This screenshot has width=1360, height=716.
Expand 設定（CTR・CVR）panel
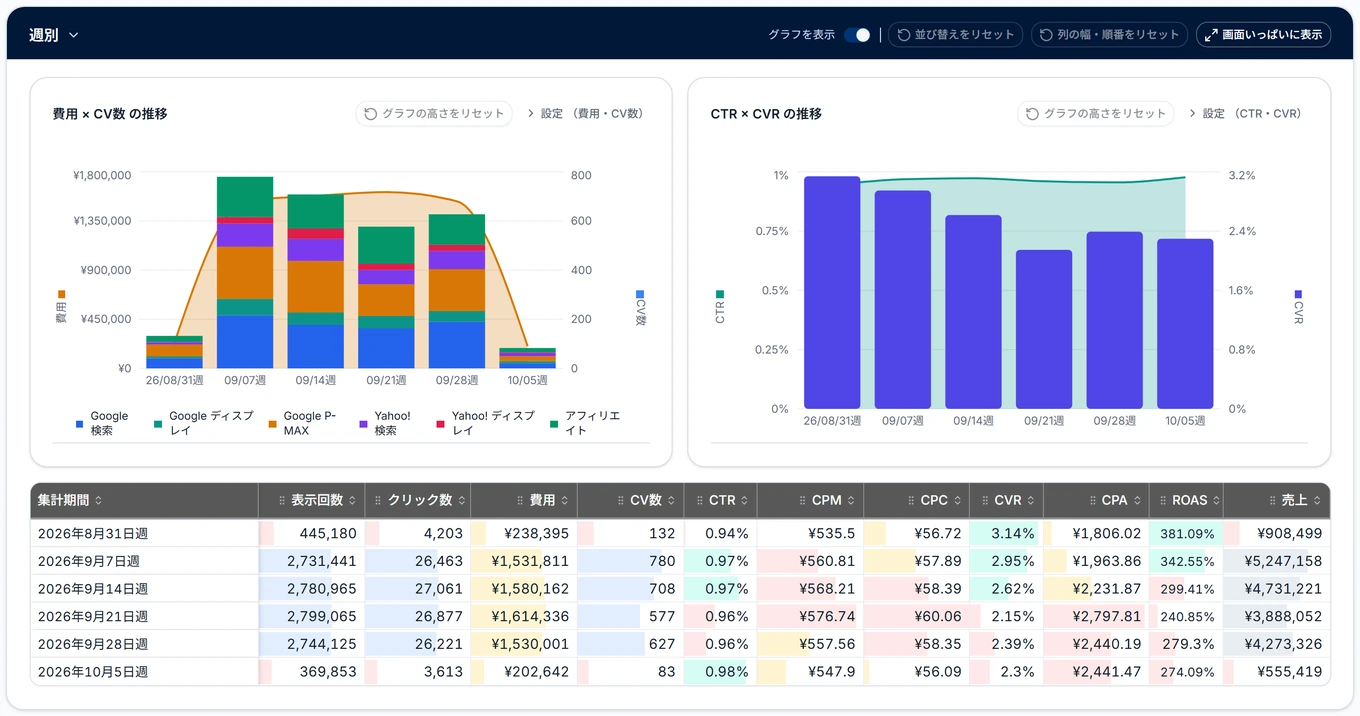tap(1247, 114)
